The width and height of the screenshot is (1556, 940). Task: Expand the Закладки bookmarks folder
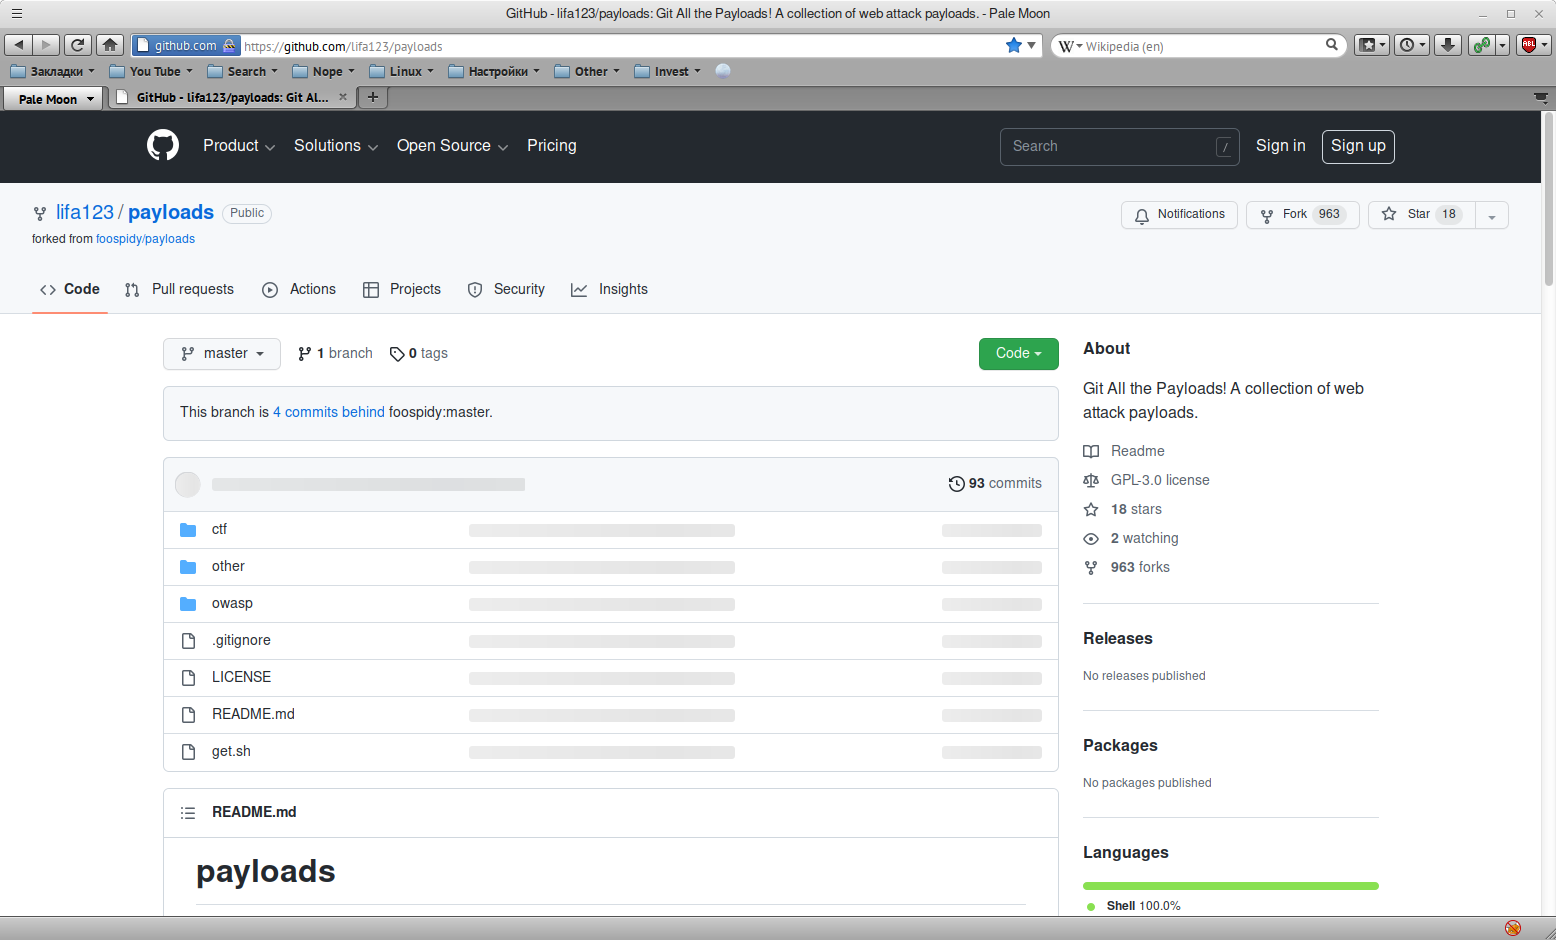pyautogui.click(x=52, y=71)
